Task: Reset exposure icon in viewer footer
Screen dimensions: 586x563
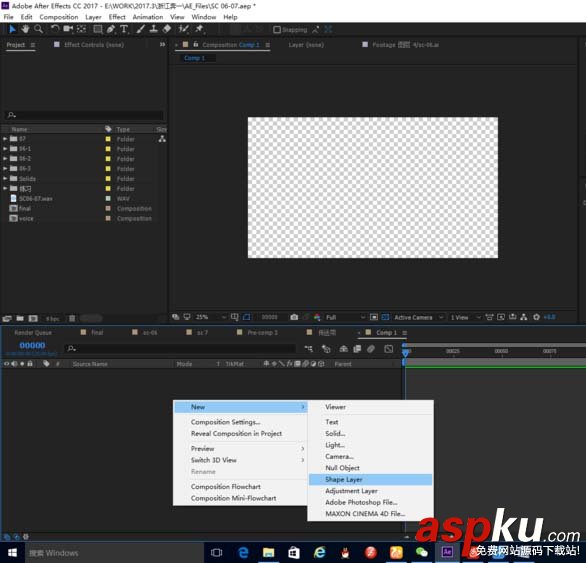Action: pos(536,317)
